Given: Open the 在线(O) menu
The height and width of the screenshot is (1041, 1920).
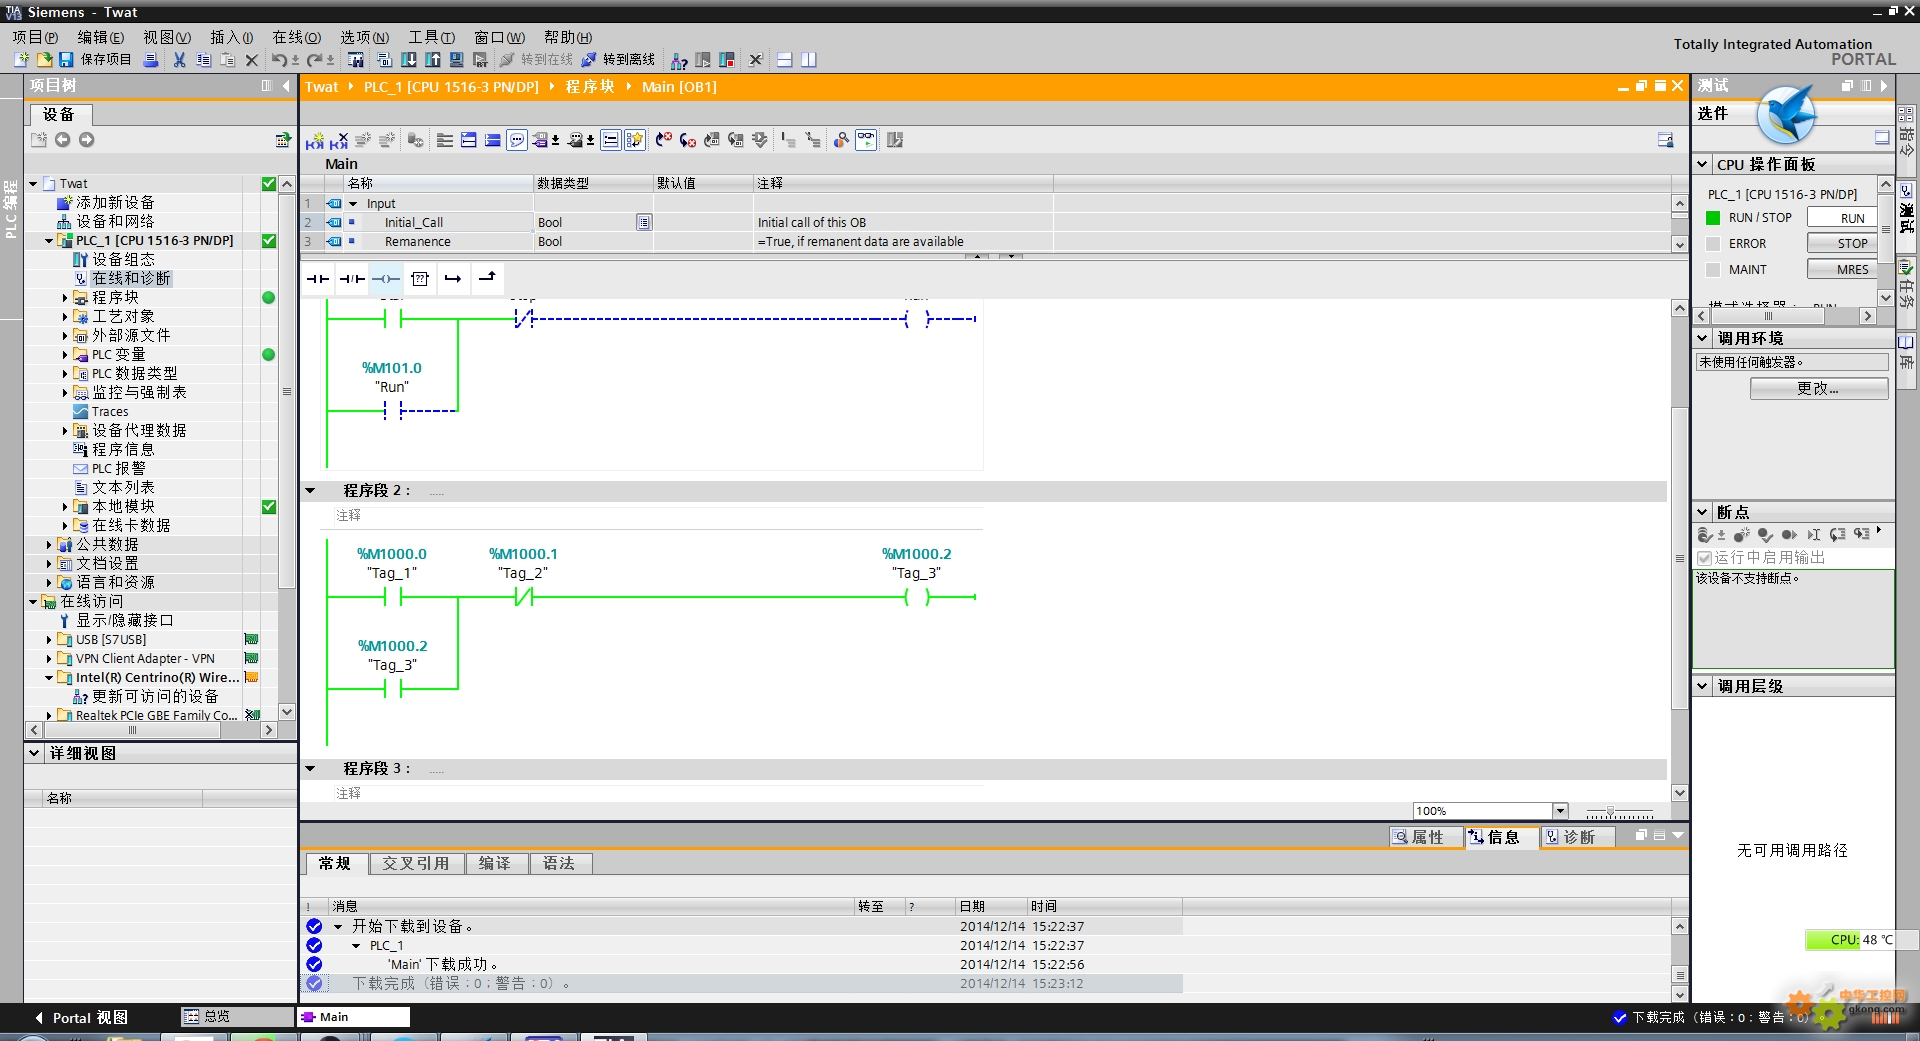Looking at the screenshot, I should coord(297,37).
